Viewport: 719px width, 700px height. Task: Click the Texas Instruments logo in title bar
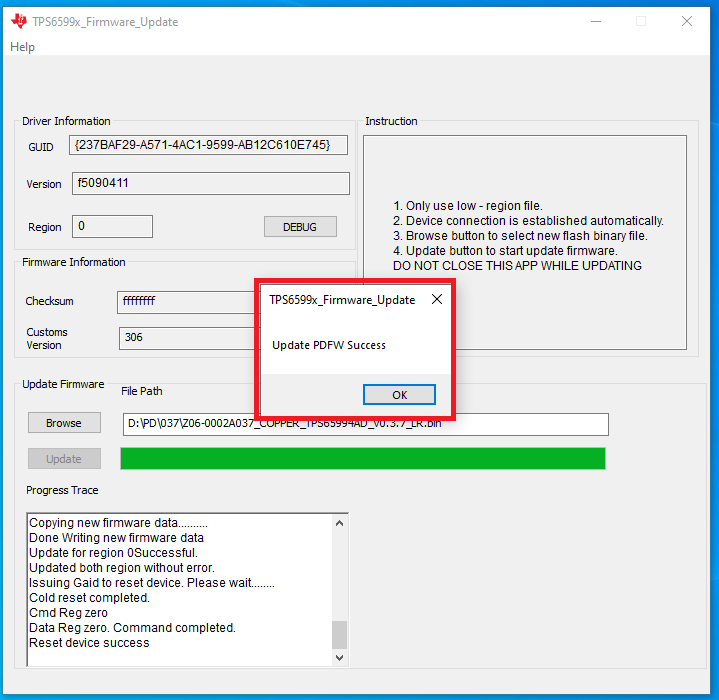click(18, 21)
